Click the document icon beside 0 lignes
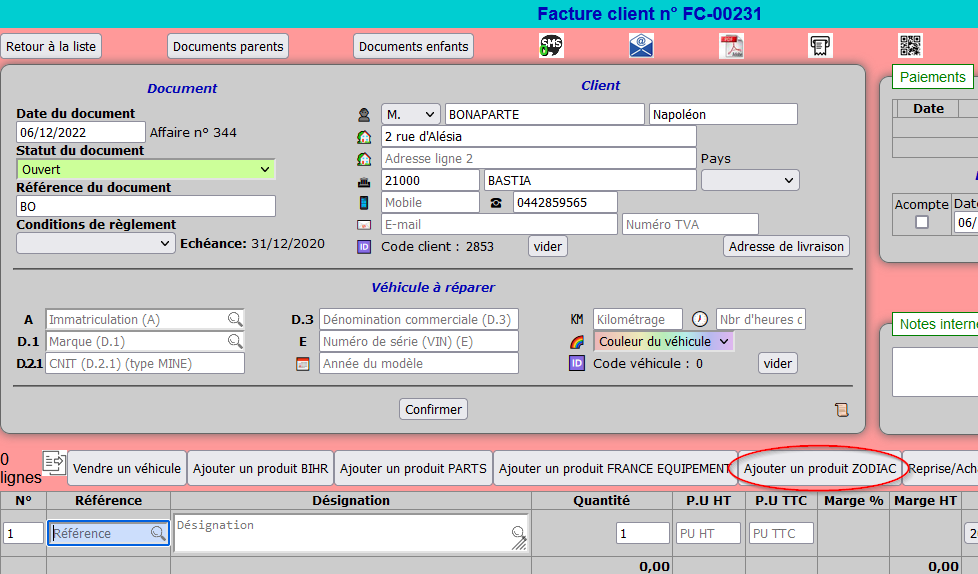 click(x=53, y=461)
